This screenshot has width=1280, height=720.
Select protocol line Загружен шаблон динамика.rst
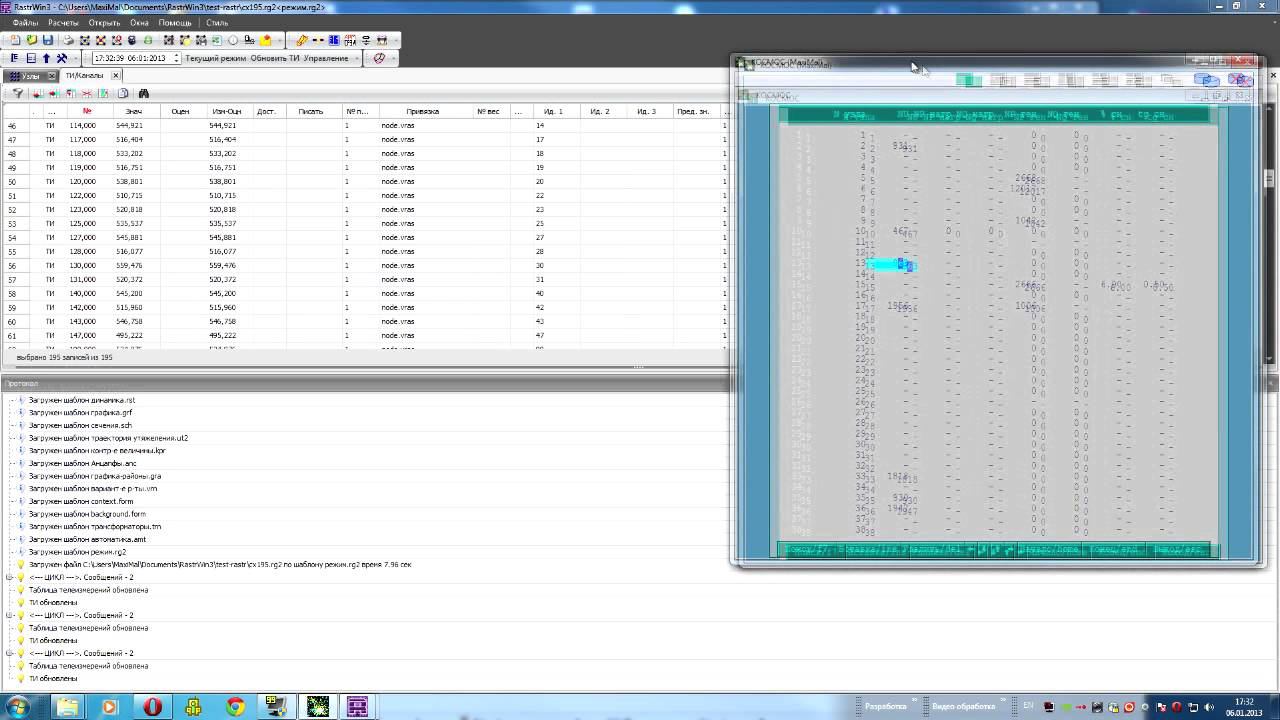click(x=82, y=400)
